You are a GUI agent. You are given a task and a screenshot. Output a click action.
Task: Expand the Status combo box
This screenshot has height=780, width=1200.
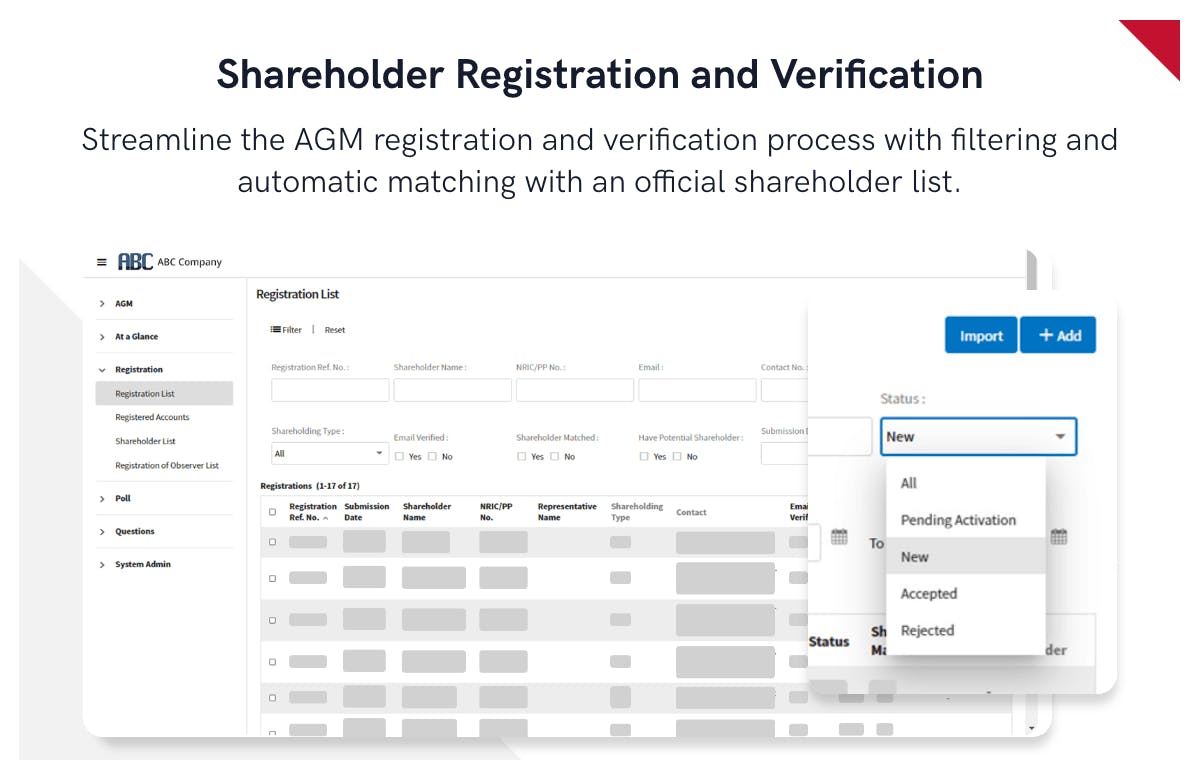pyautogui.click(x=978, y=437)
